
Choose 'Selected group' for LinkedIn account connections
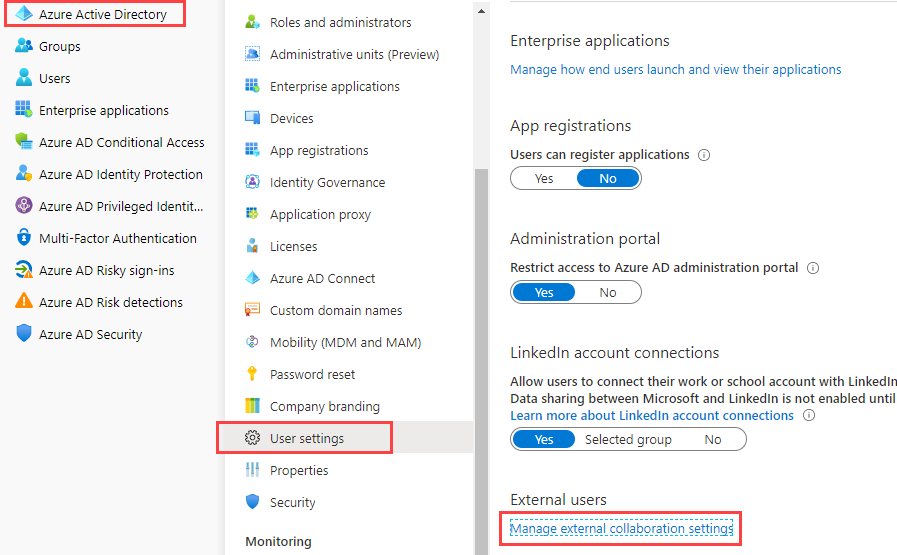pos(628,439)
